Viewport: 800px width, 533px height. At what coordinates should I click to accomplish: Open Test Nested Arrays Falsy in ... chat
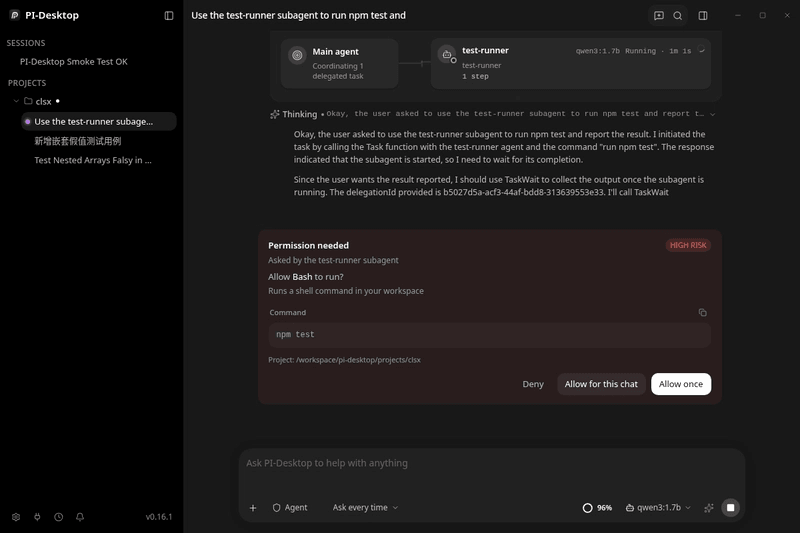[93, 160]
